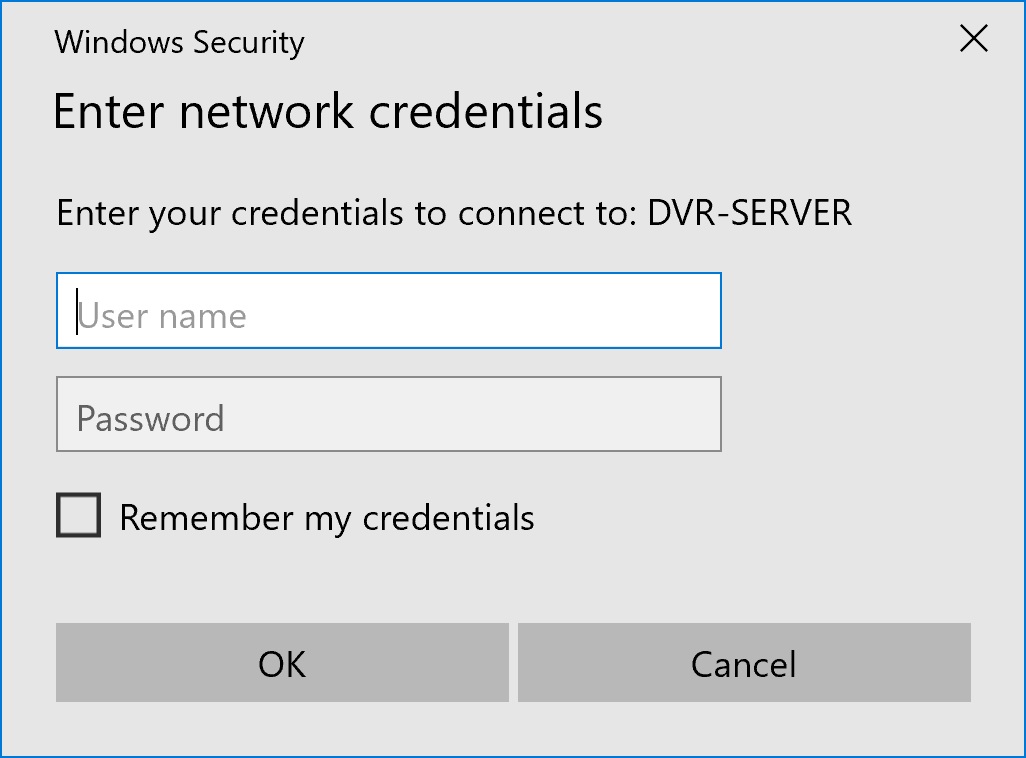Confirm credentials with the OK button
Viewport: 1026px width, 758px height.
click(282, 663)
